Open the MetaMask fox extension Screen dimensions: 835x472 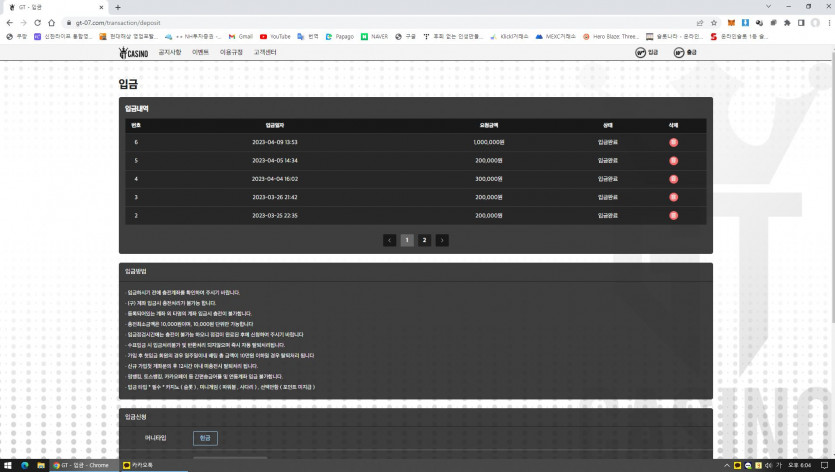coord(732,23)
